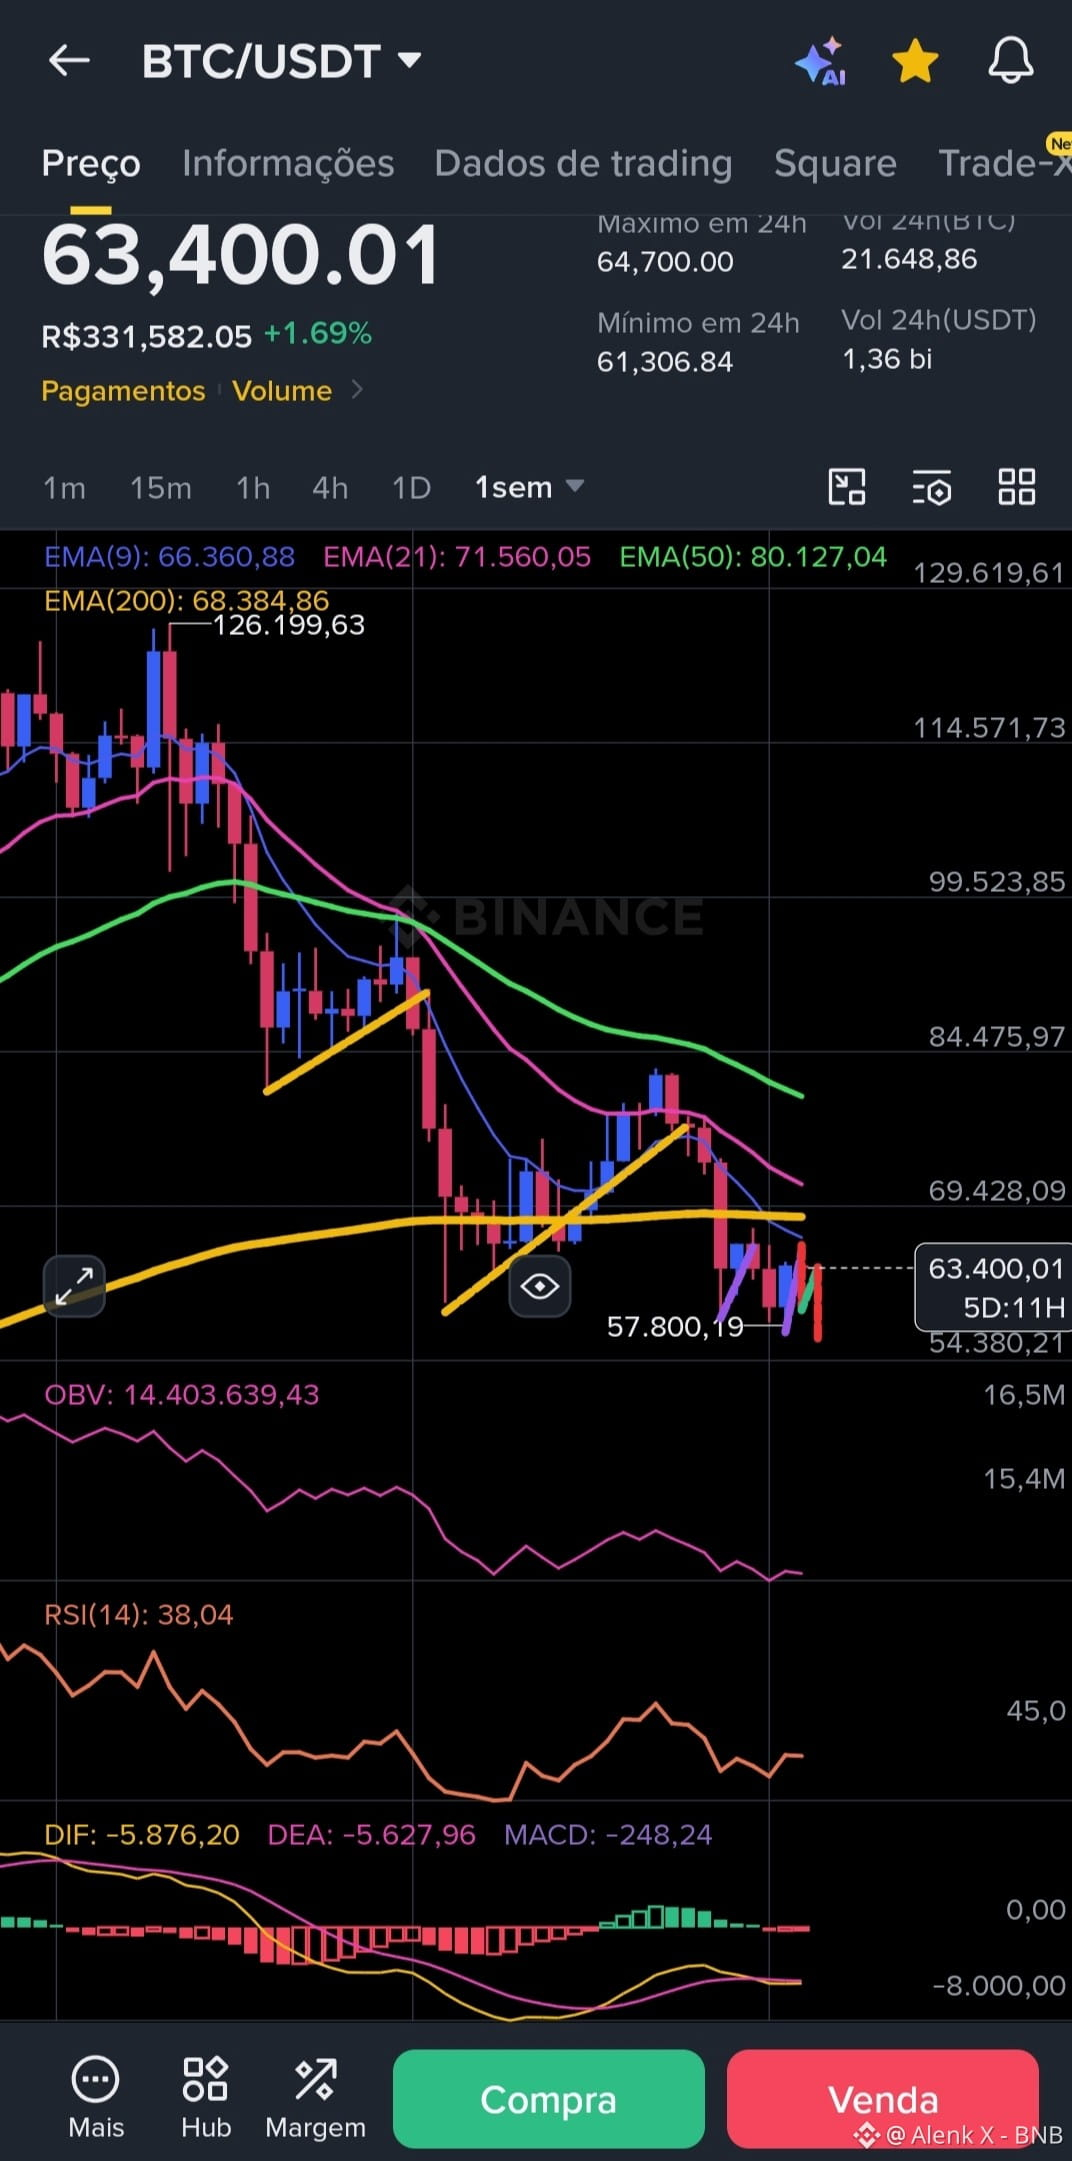Open the Trade-X tab
The width and height of the screenshot is (1072, 2161).
(x=1004, y=163)
